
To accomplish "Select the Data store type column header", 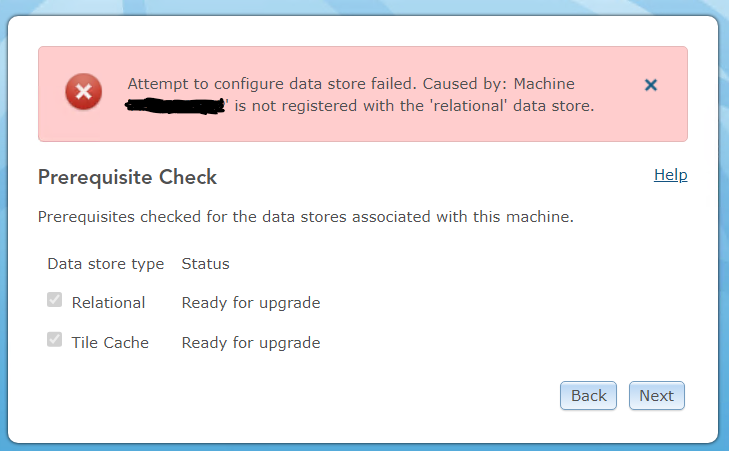I will coord(105,264).
